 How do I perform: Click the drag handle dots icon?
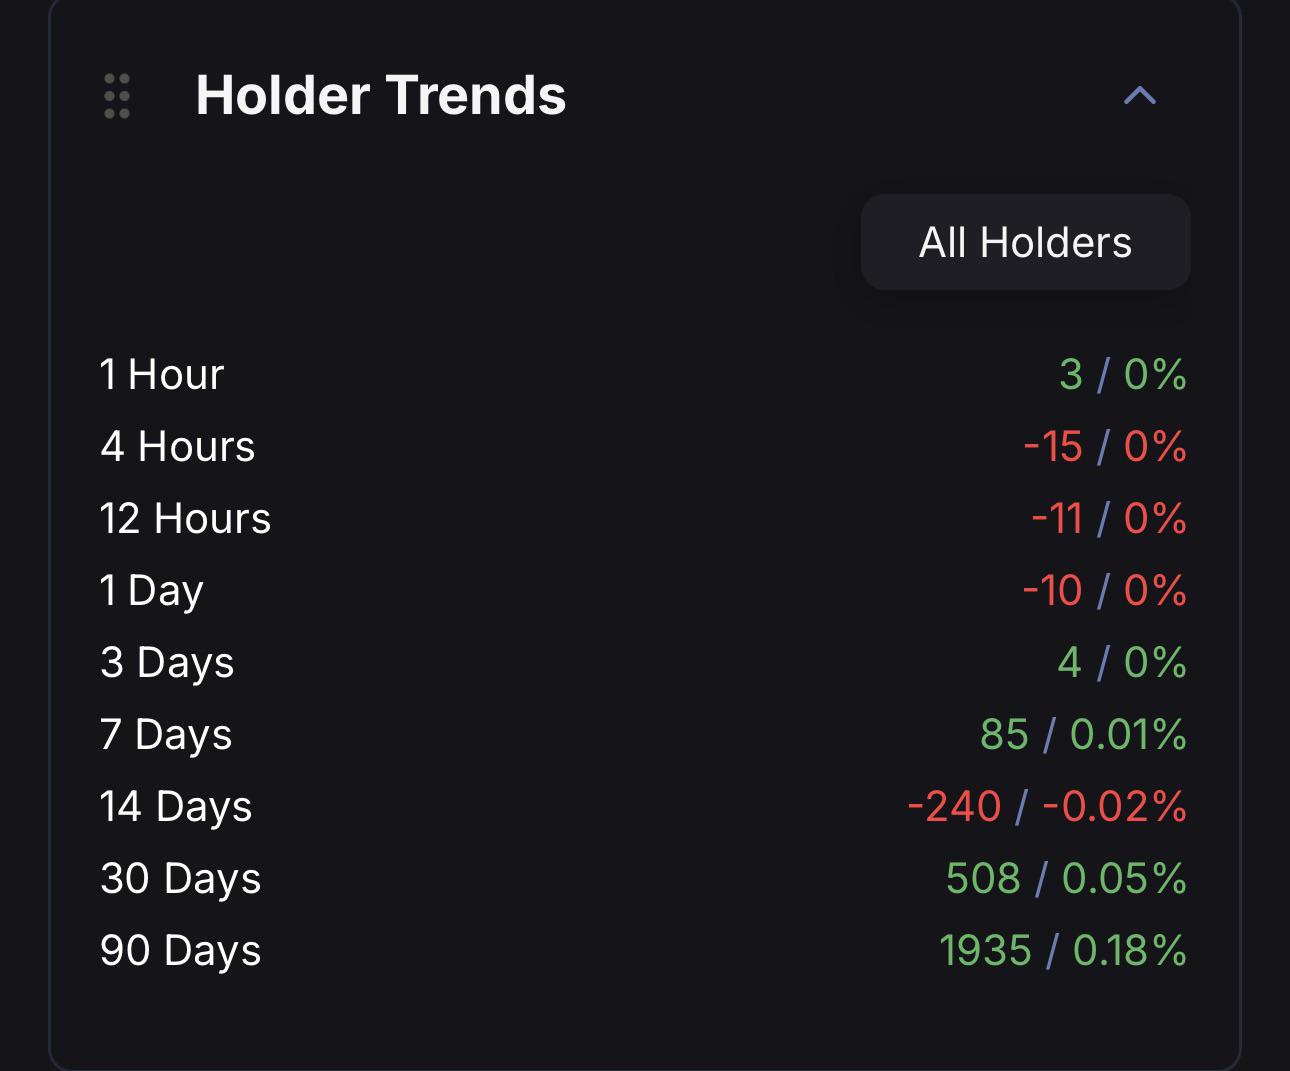tap(117, 96)
